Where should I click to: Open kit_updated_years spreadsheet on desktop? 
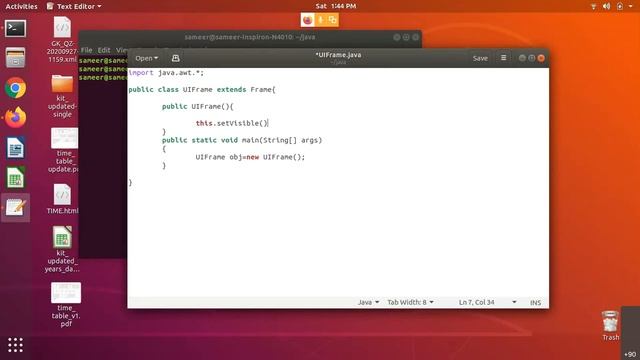(62, 249)
